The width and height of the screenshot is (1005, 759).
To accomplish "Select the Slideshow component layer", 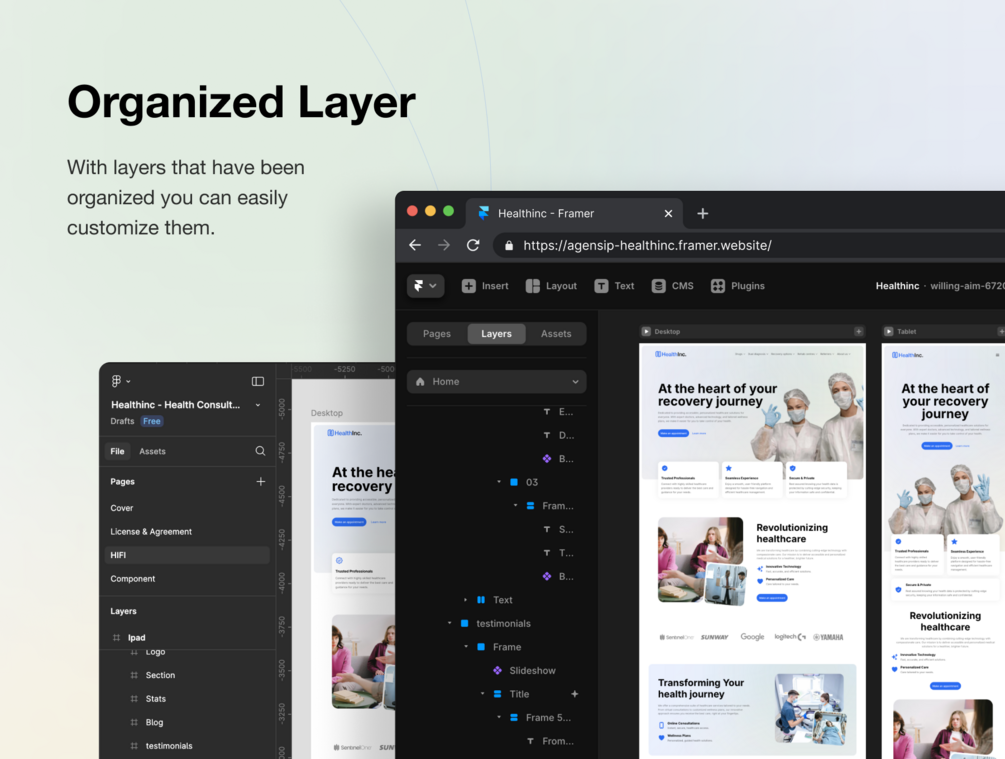I will click(x=532, y=671).
